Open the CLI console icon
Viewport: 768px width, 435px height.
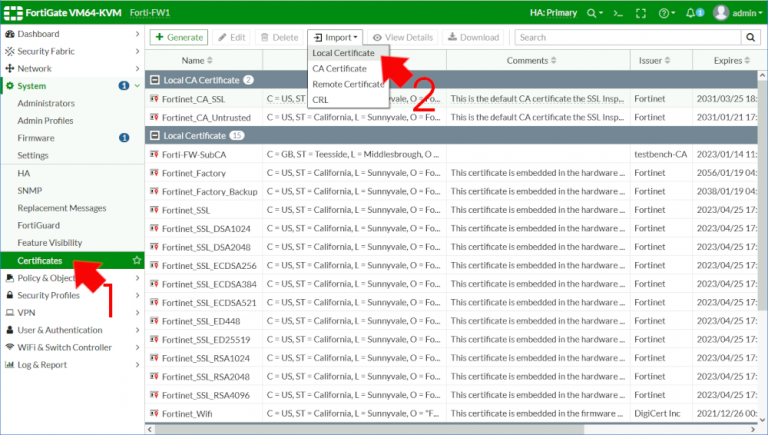pyautogui.click(x=618, y=13)
